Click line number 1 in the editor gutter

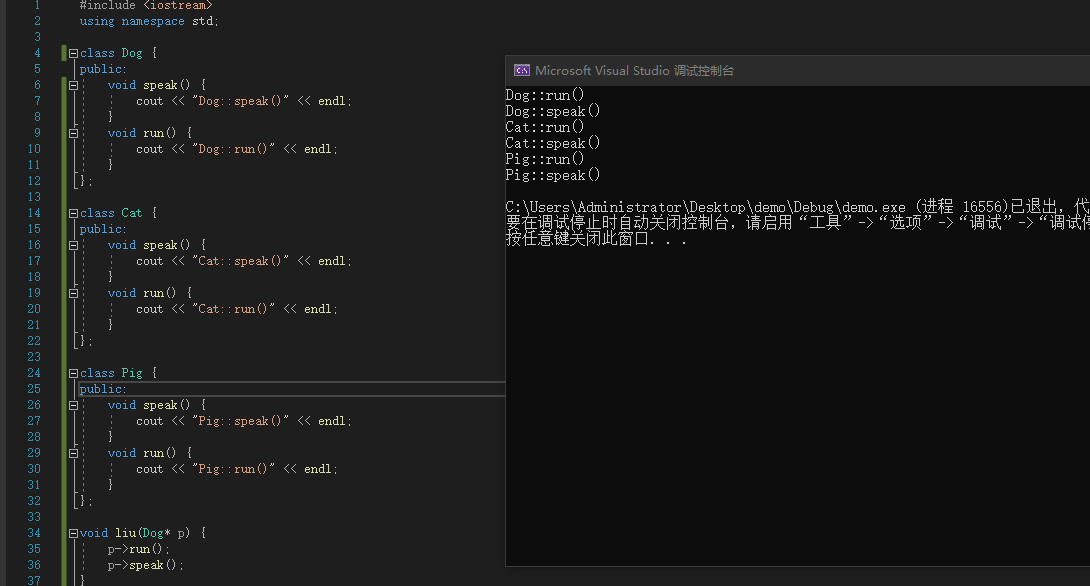point(37,5)
